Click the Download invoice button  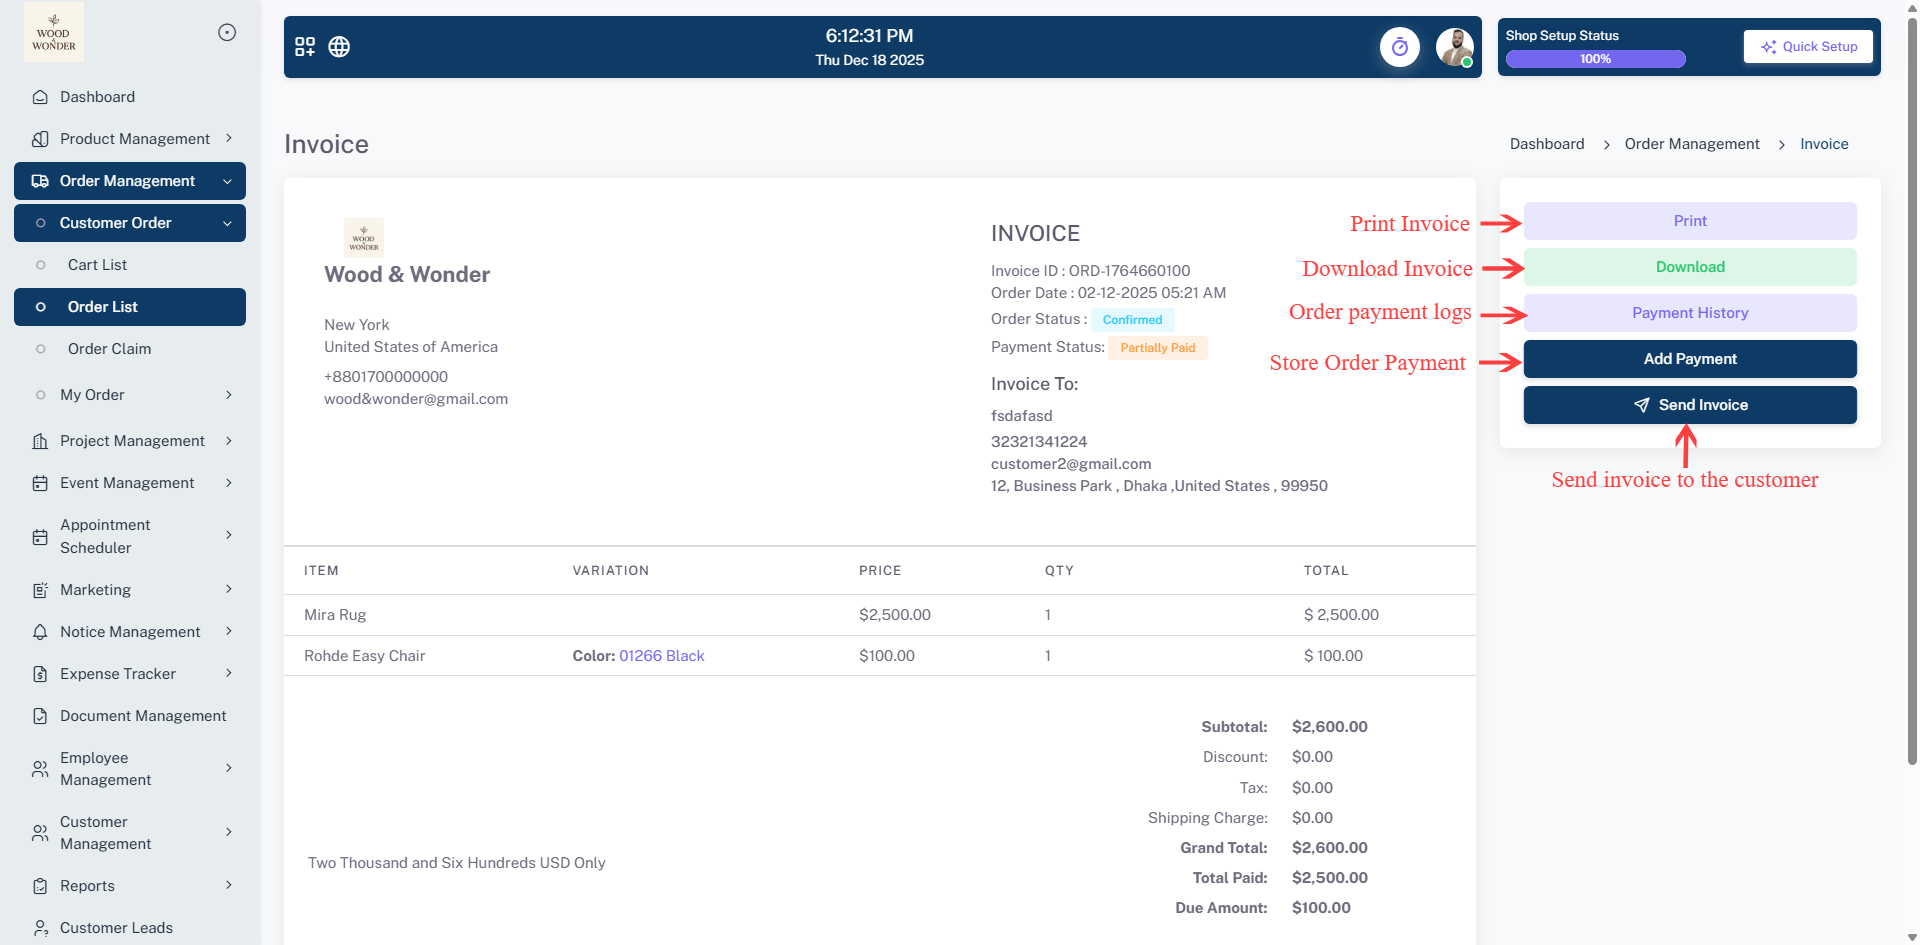coord(1690,267)
